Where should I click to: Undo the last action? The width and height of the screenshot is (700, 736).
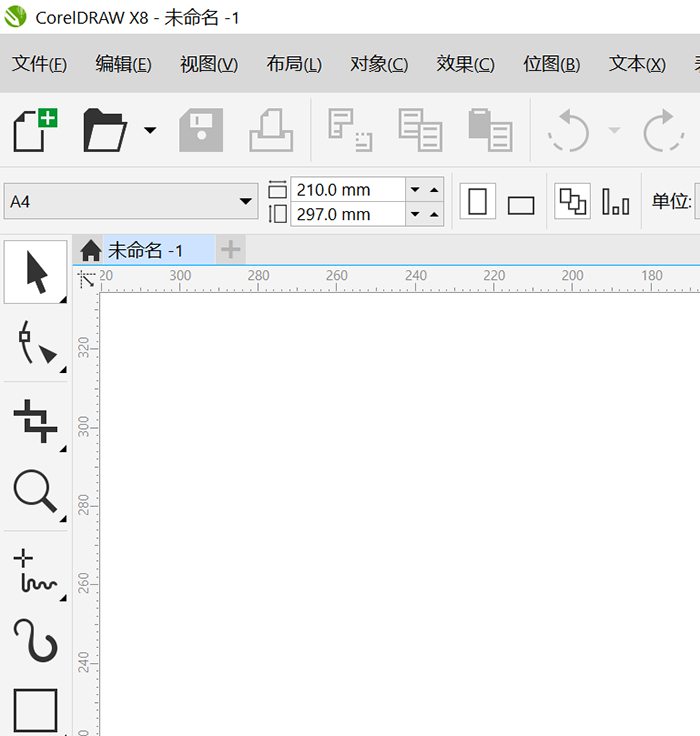point(569,130)
